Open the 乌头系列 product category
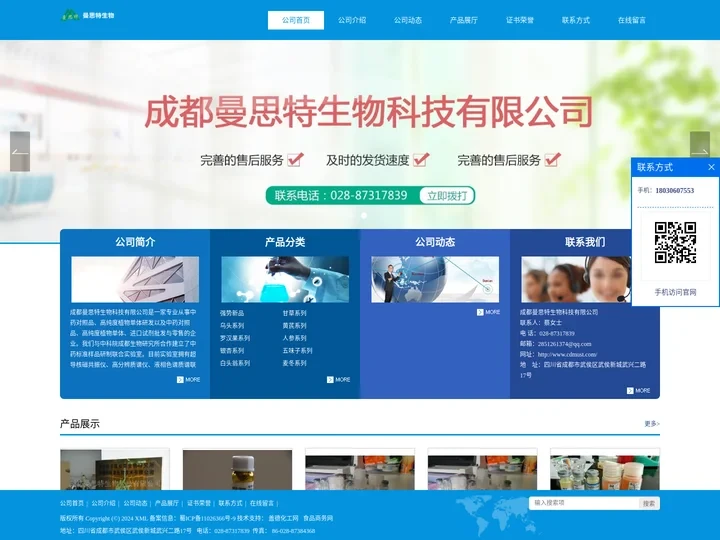720x540 pixels. (232, 326)
